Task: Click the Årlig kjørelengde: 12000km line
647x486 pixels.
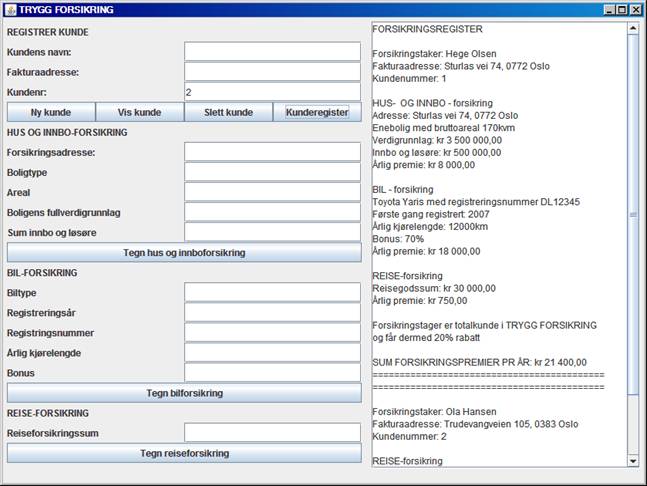Action: click(x=430, y=226)
